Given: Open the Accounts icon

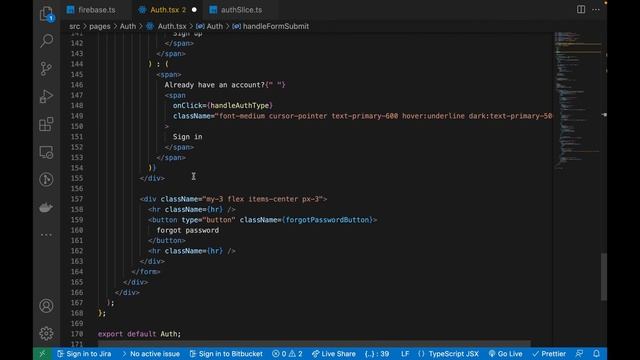Looking at the screenshot, I should coord(47,306).
